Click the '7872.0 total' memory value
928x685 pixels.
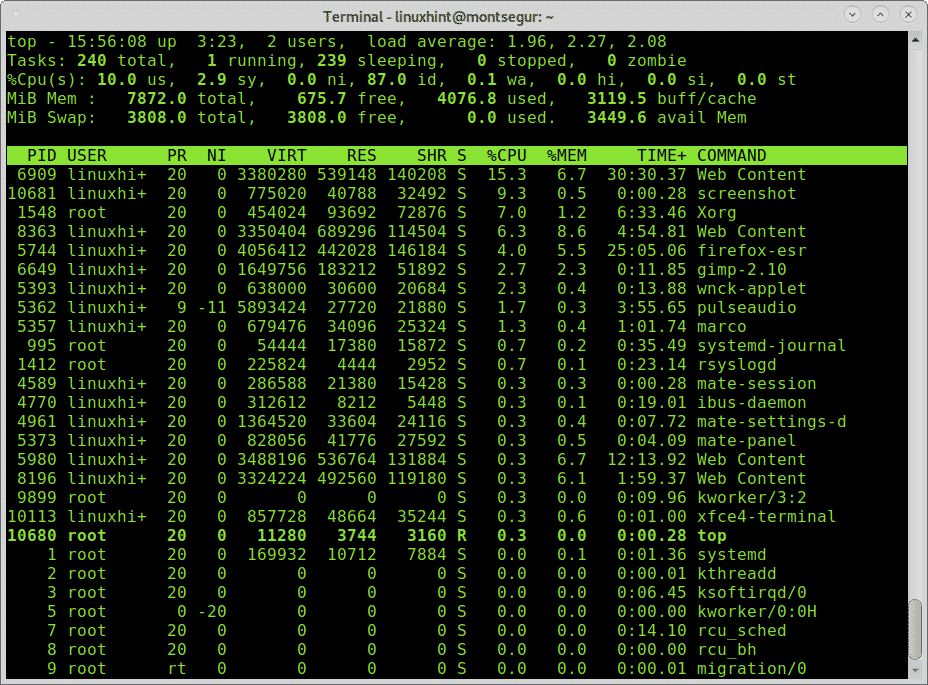186,99
